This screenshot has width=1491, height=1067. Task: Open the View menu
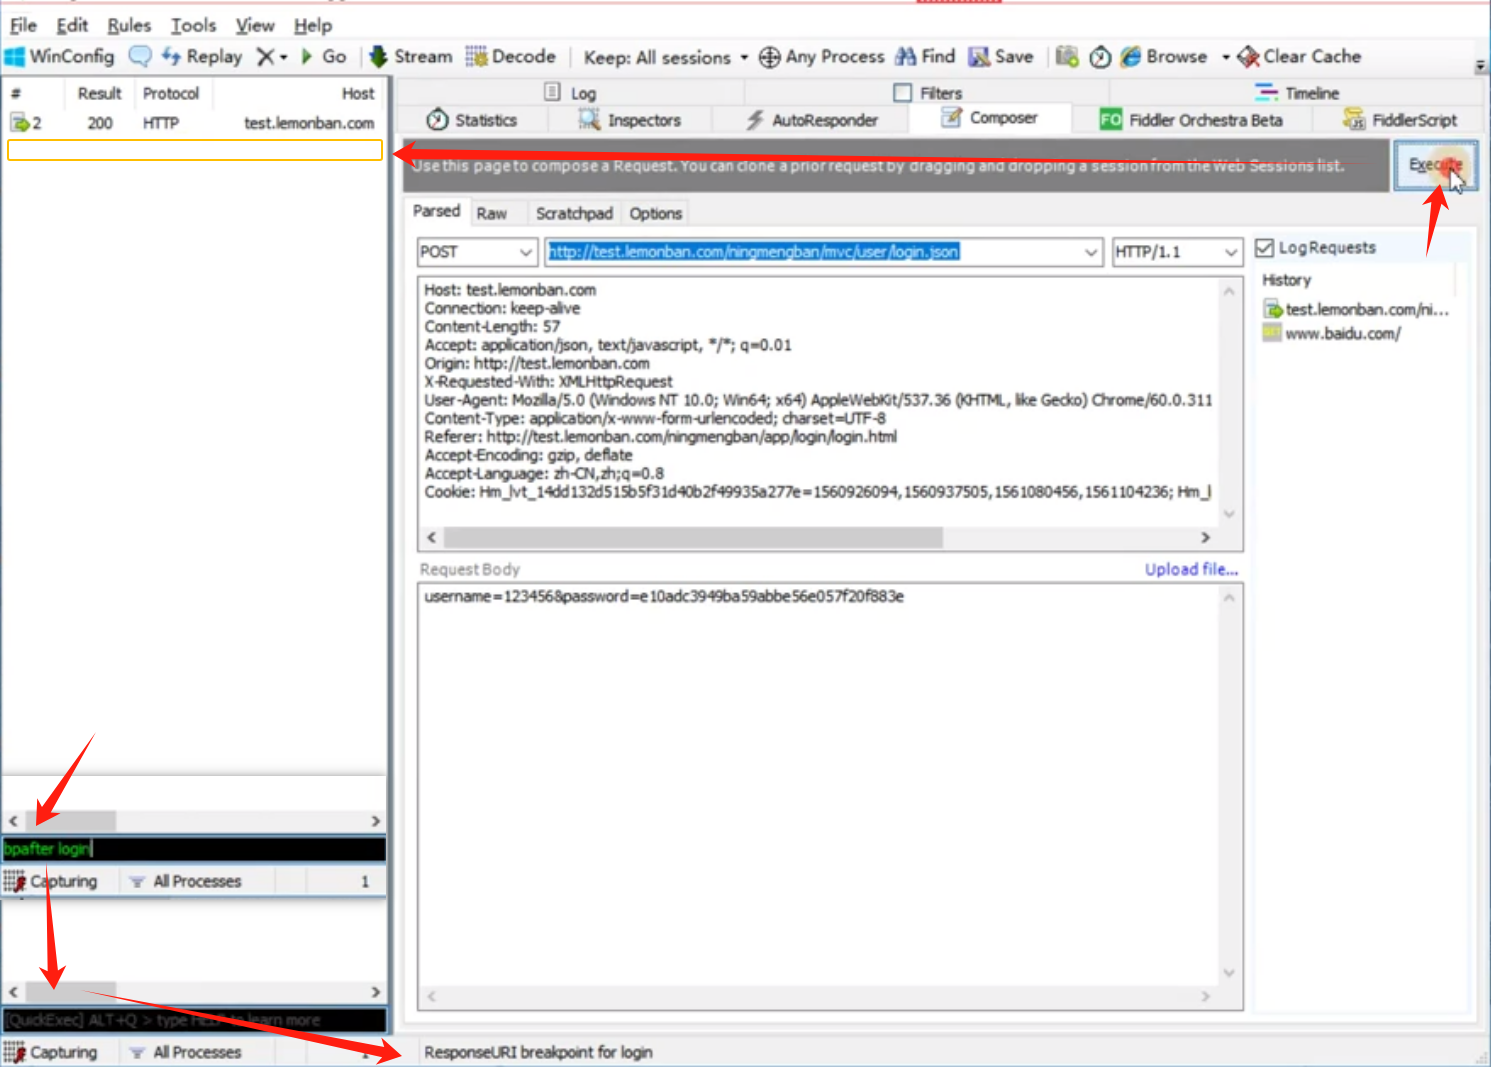point(255,25)
